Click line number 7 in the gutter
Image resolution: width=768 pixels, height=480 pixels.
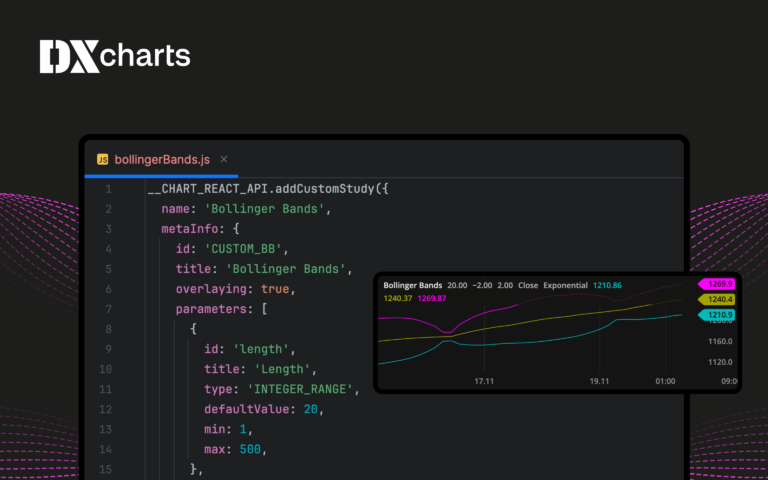coord(108,309)
